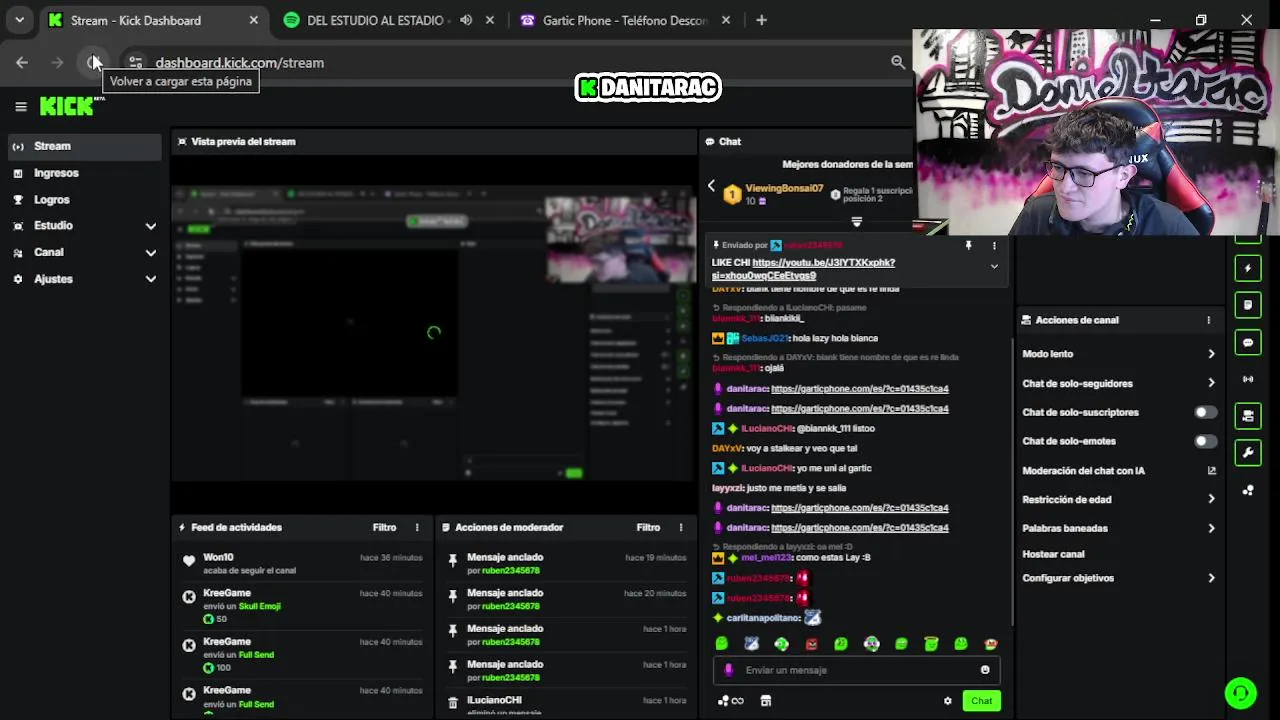Viewport: 1280px width, 720px height.
Task: Open Palabras baneadas settings
Action: [1118, 528]
